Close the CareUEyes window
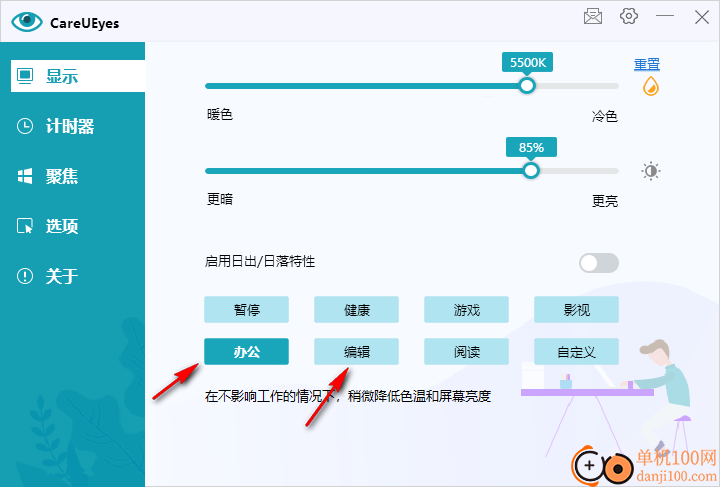Screen dimensions: 720x487 point(702,17)
